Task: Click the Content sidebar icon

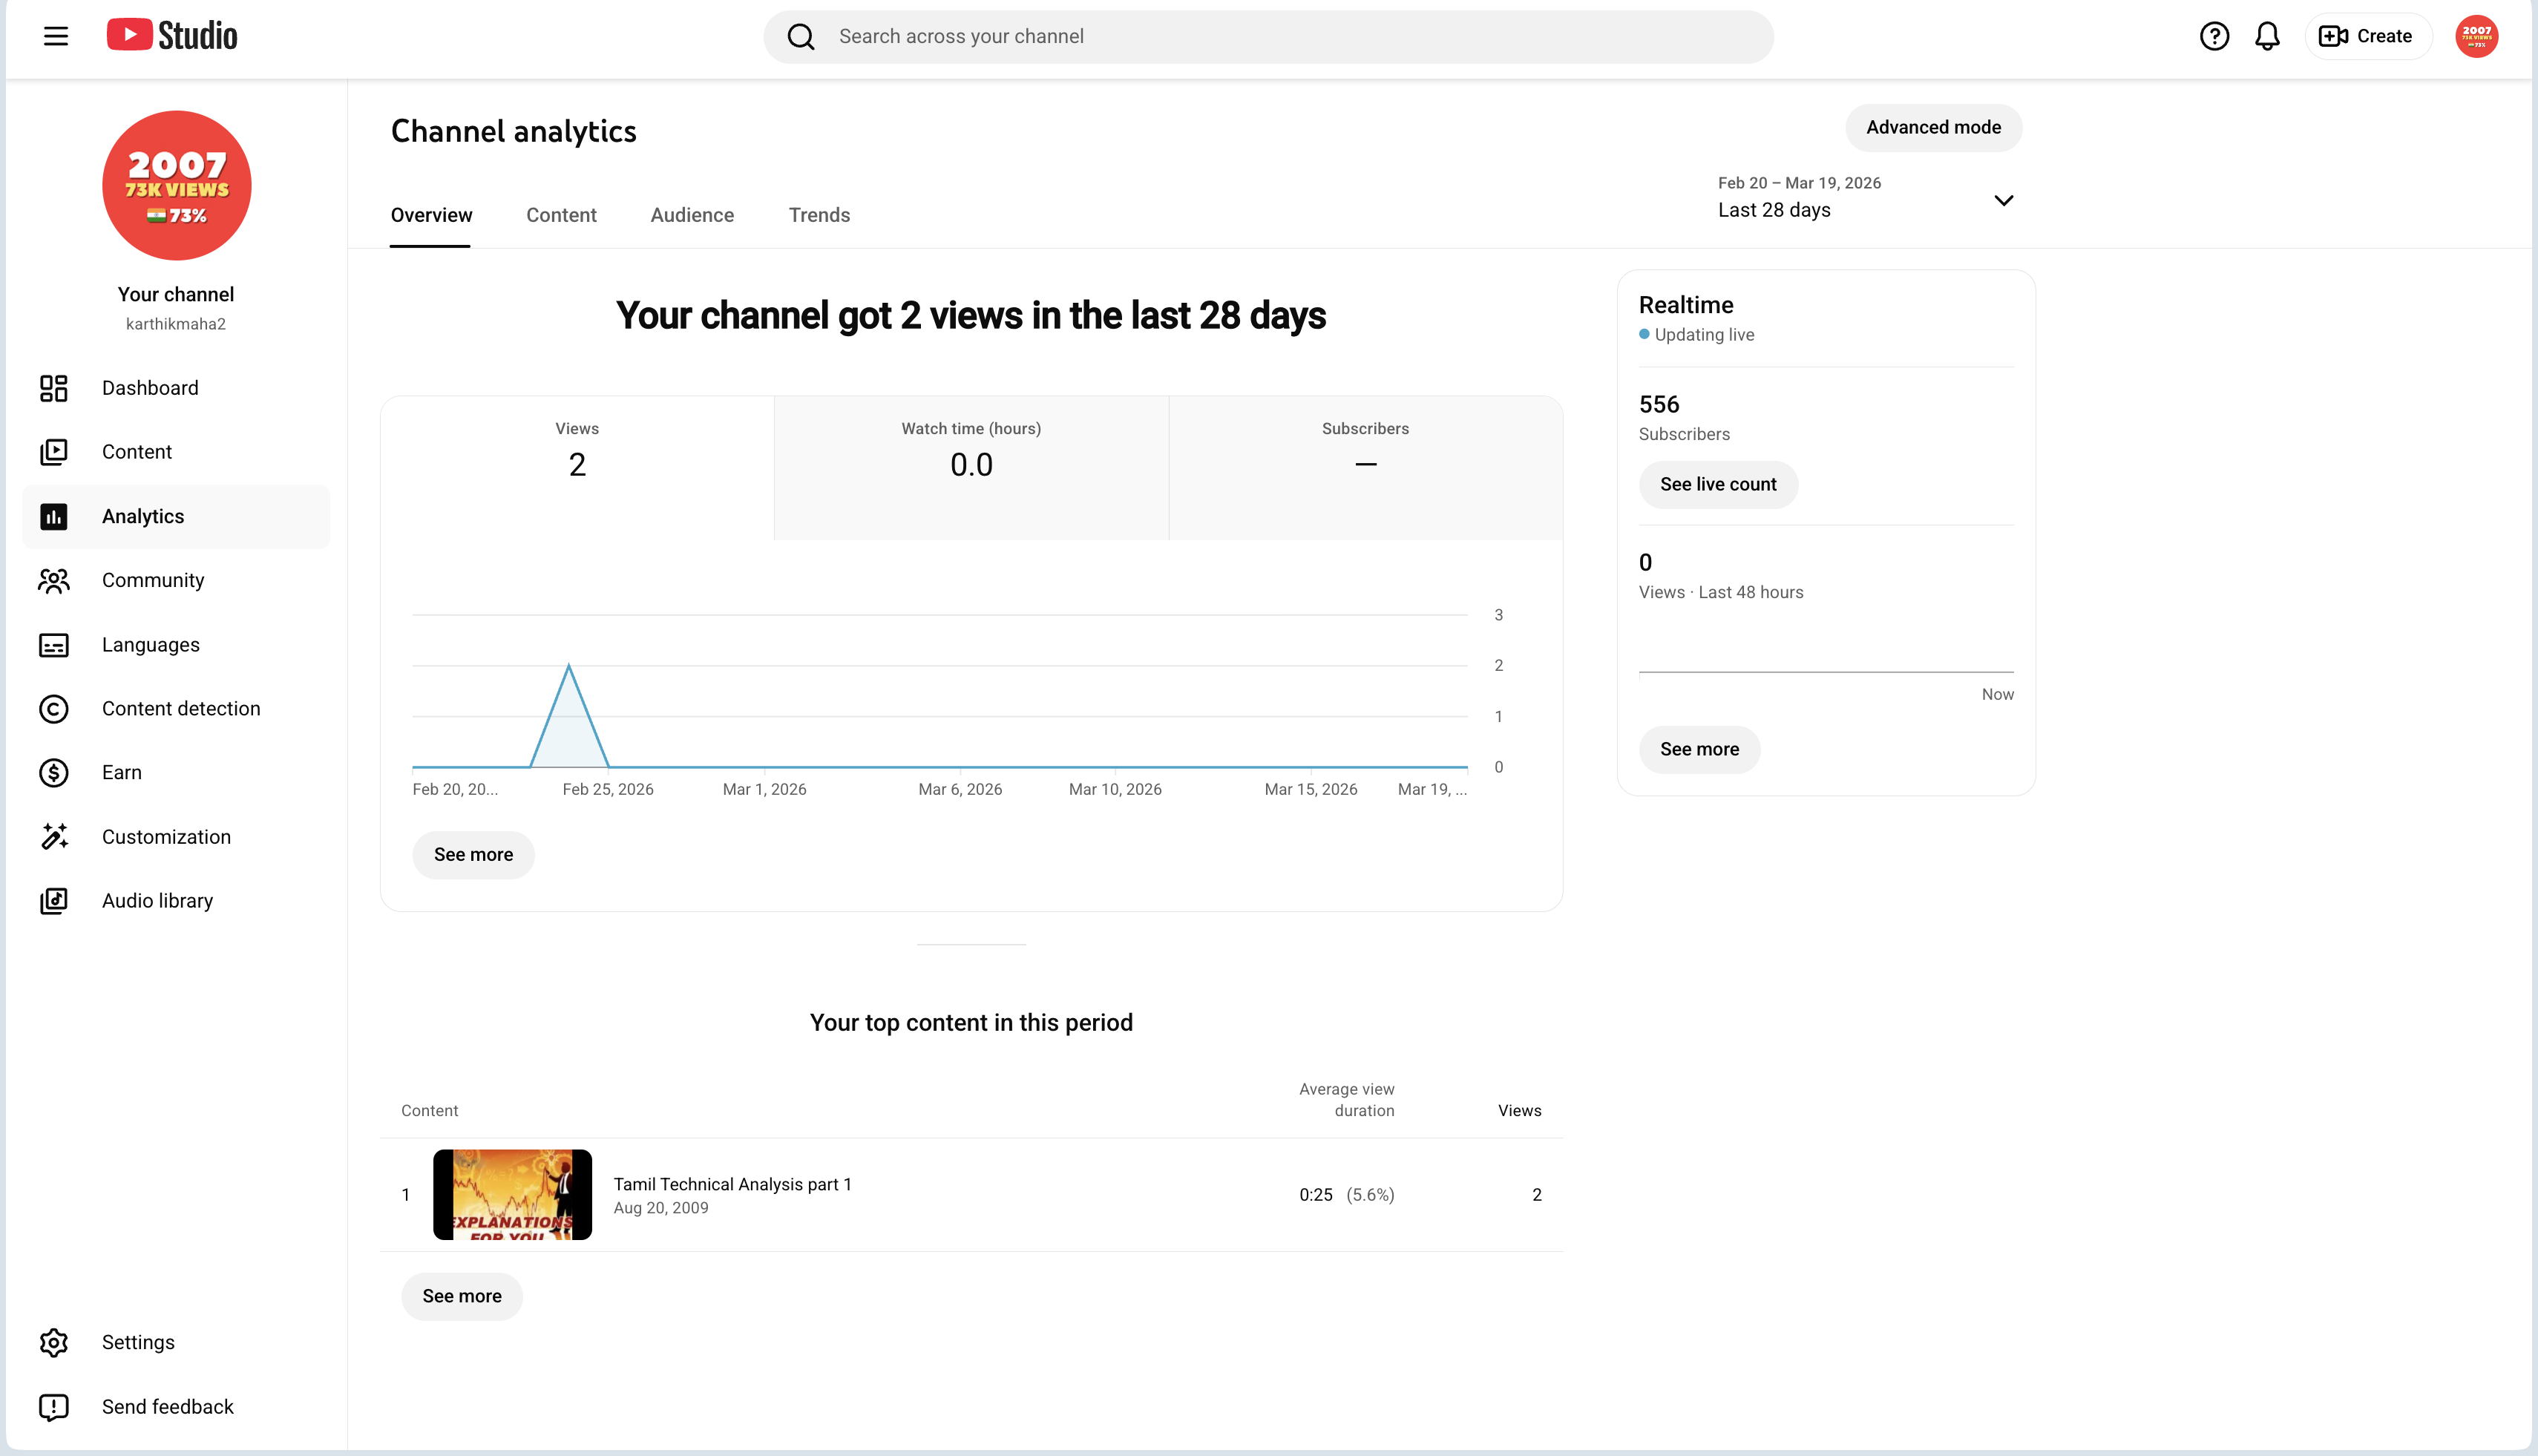Action: [54, 452]
